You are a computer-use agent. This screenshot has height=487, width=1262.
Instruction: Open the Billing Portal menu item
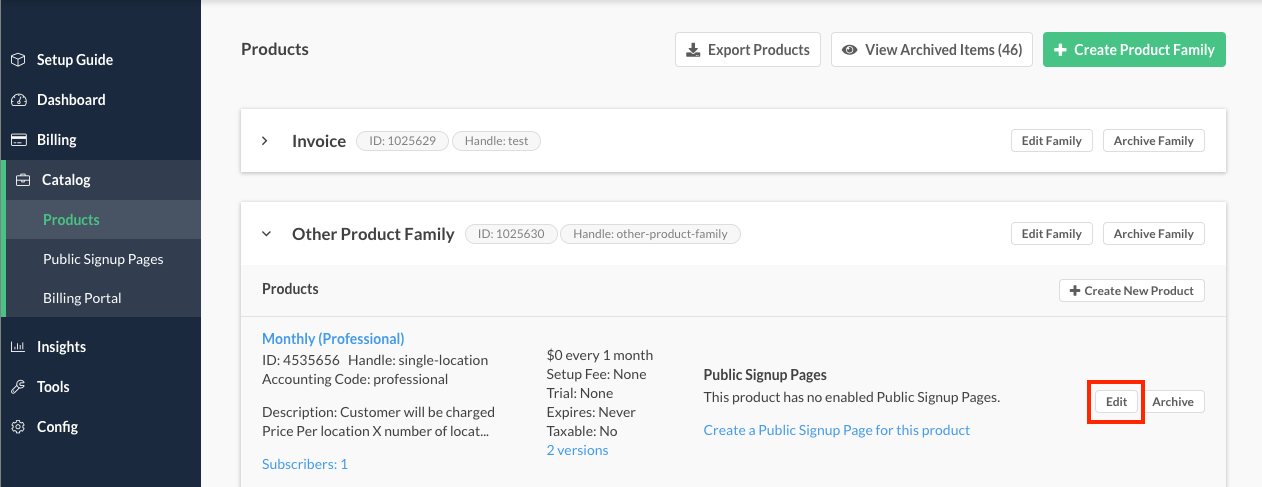tap(82, 298)
